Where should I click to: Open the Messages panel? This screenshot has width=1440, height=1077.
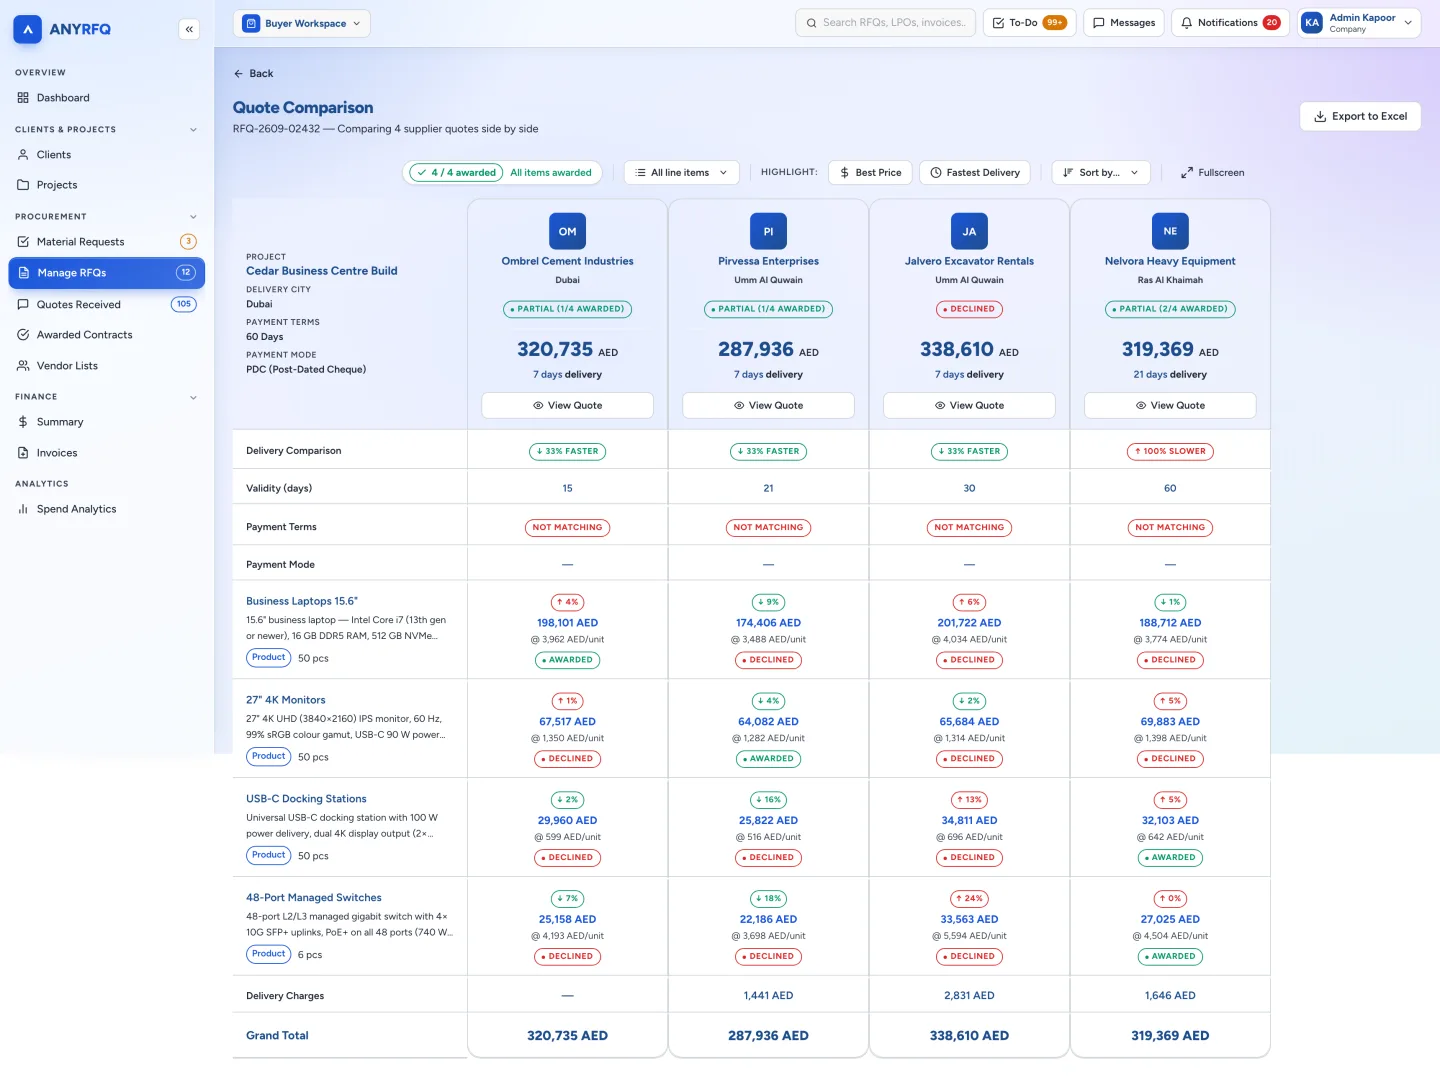coord(1124,23)
